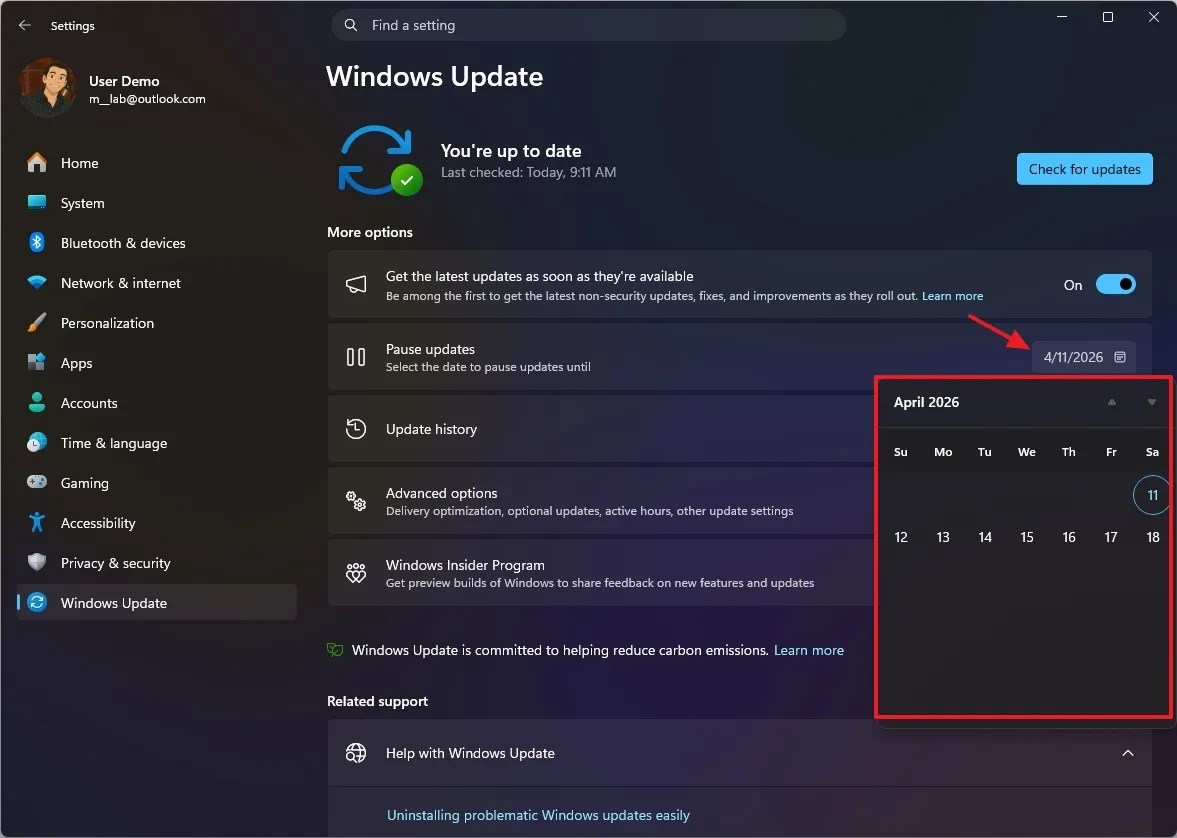Click the 'Last checked: Today, 9:11 AM' text
This screenshot has height=838, width=1177.
(x=528, y=172)
